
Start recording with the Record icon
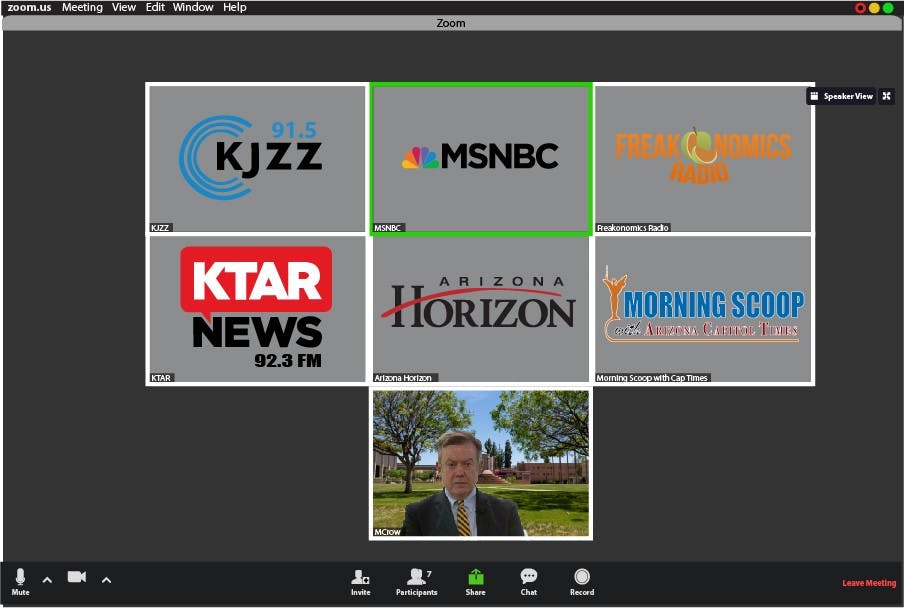pyautogui.click(x=582, y=581)
